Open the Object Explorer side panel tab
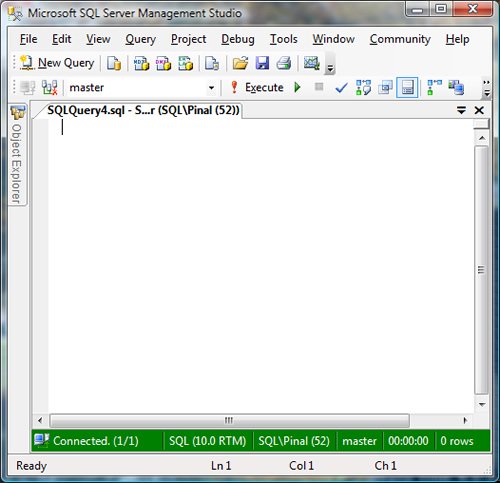Image resolution: width=500 pixels, height=483 pixels. [17, 155]
